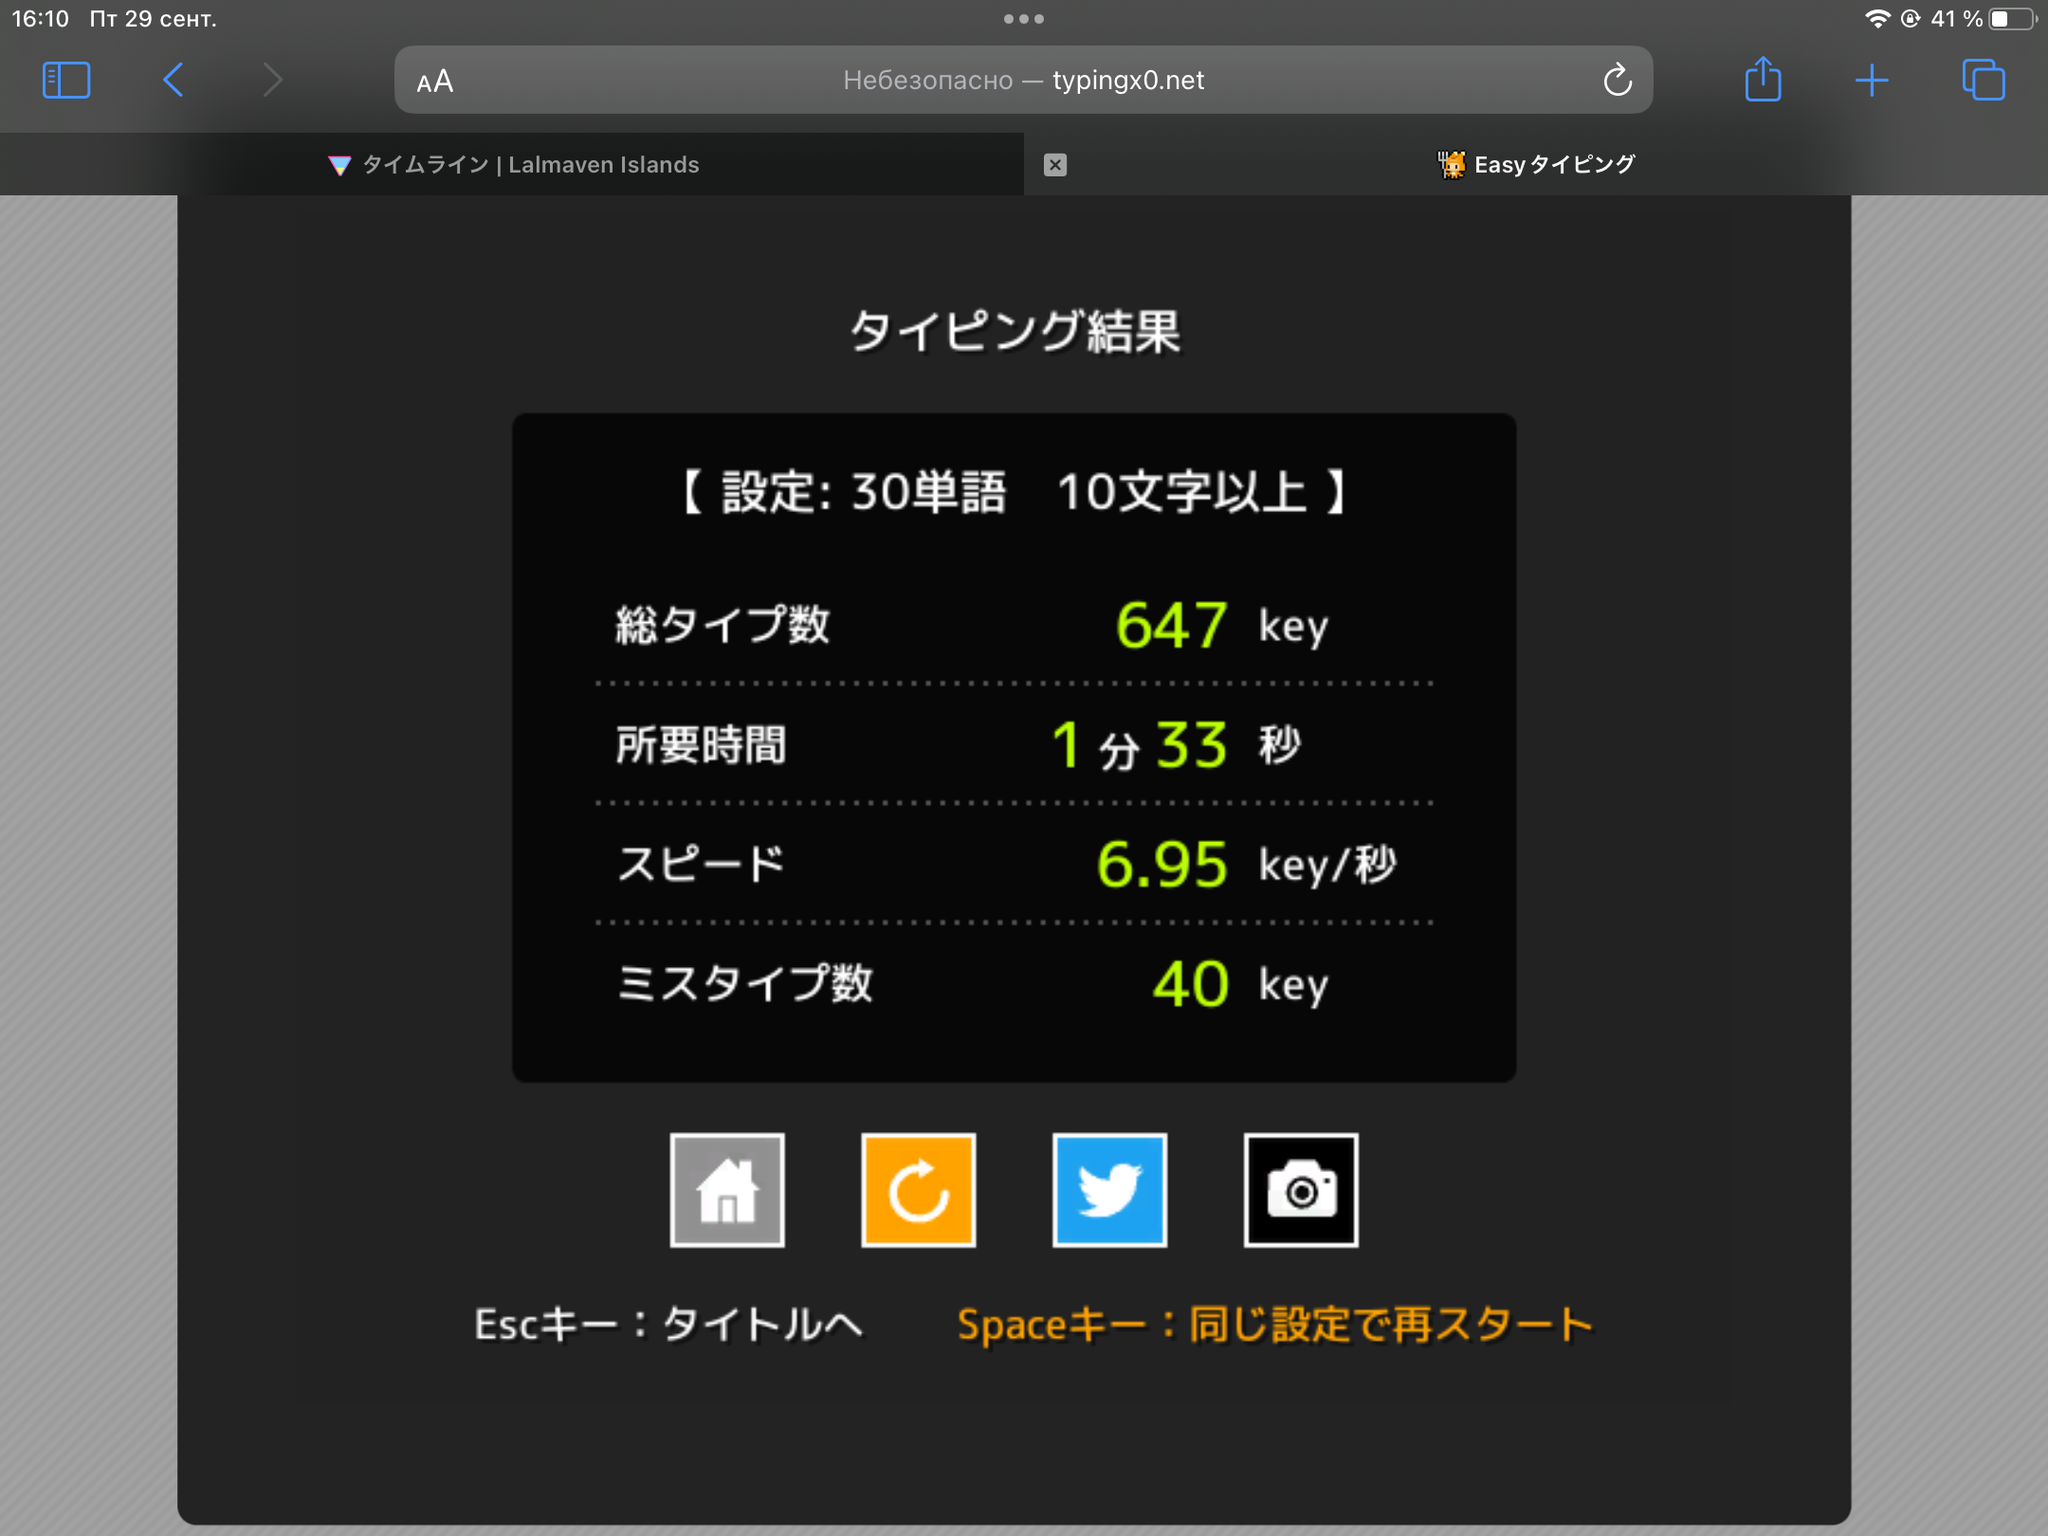The image size is (2048, 1536).
Task: Switch to the Lalmaven Islands timeline tab
Action: (512, 165)
